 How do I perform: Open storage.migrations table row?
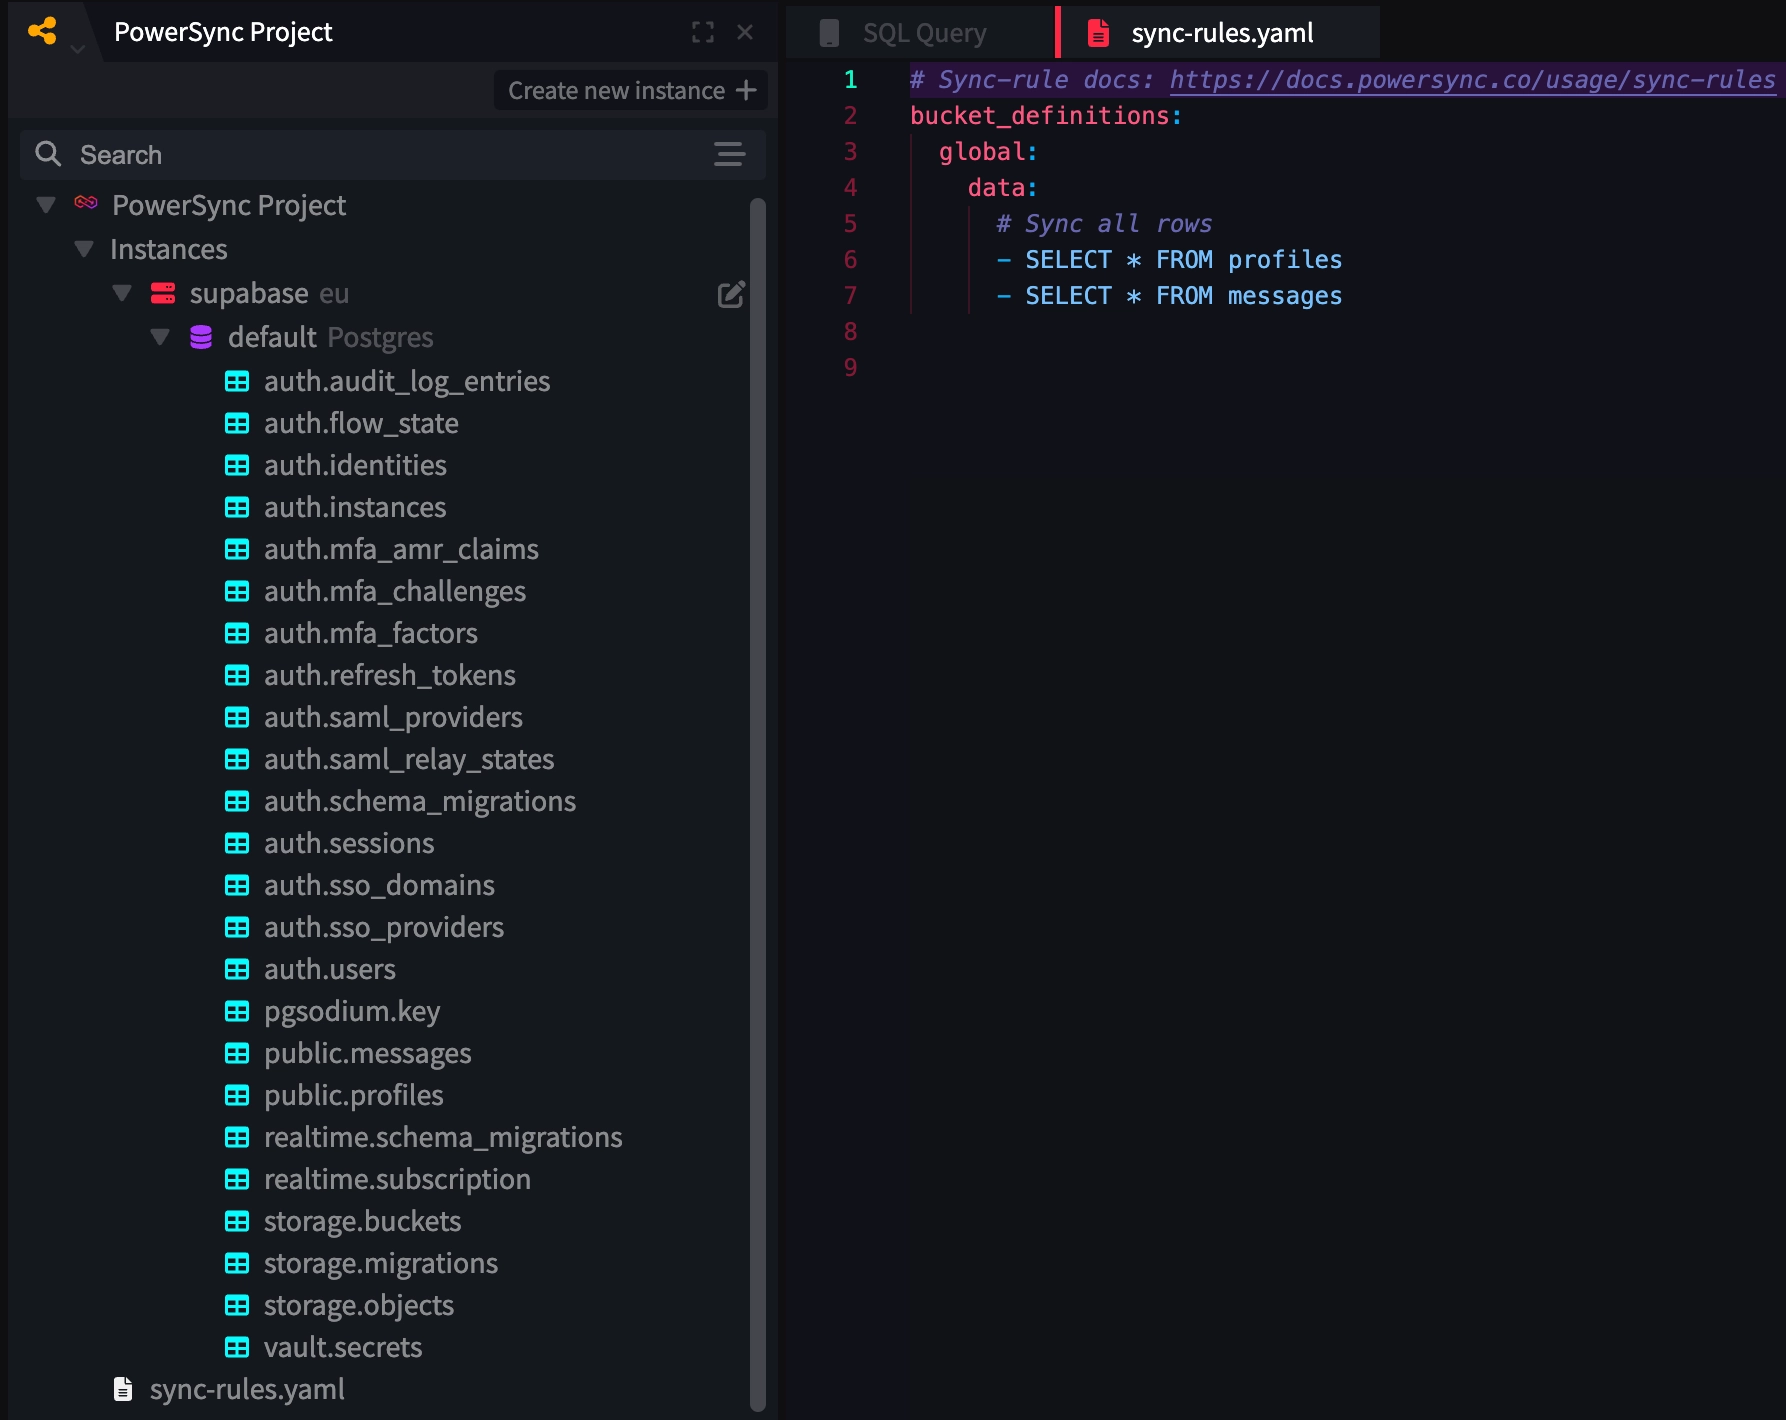(361, 1263)
